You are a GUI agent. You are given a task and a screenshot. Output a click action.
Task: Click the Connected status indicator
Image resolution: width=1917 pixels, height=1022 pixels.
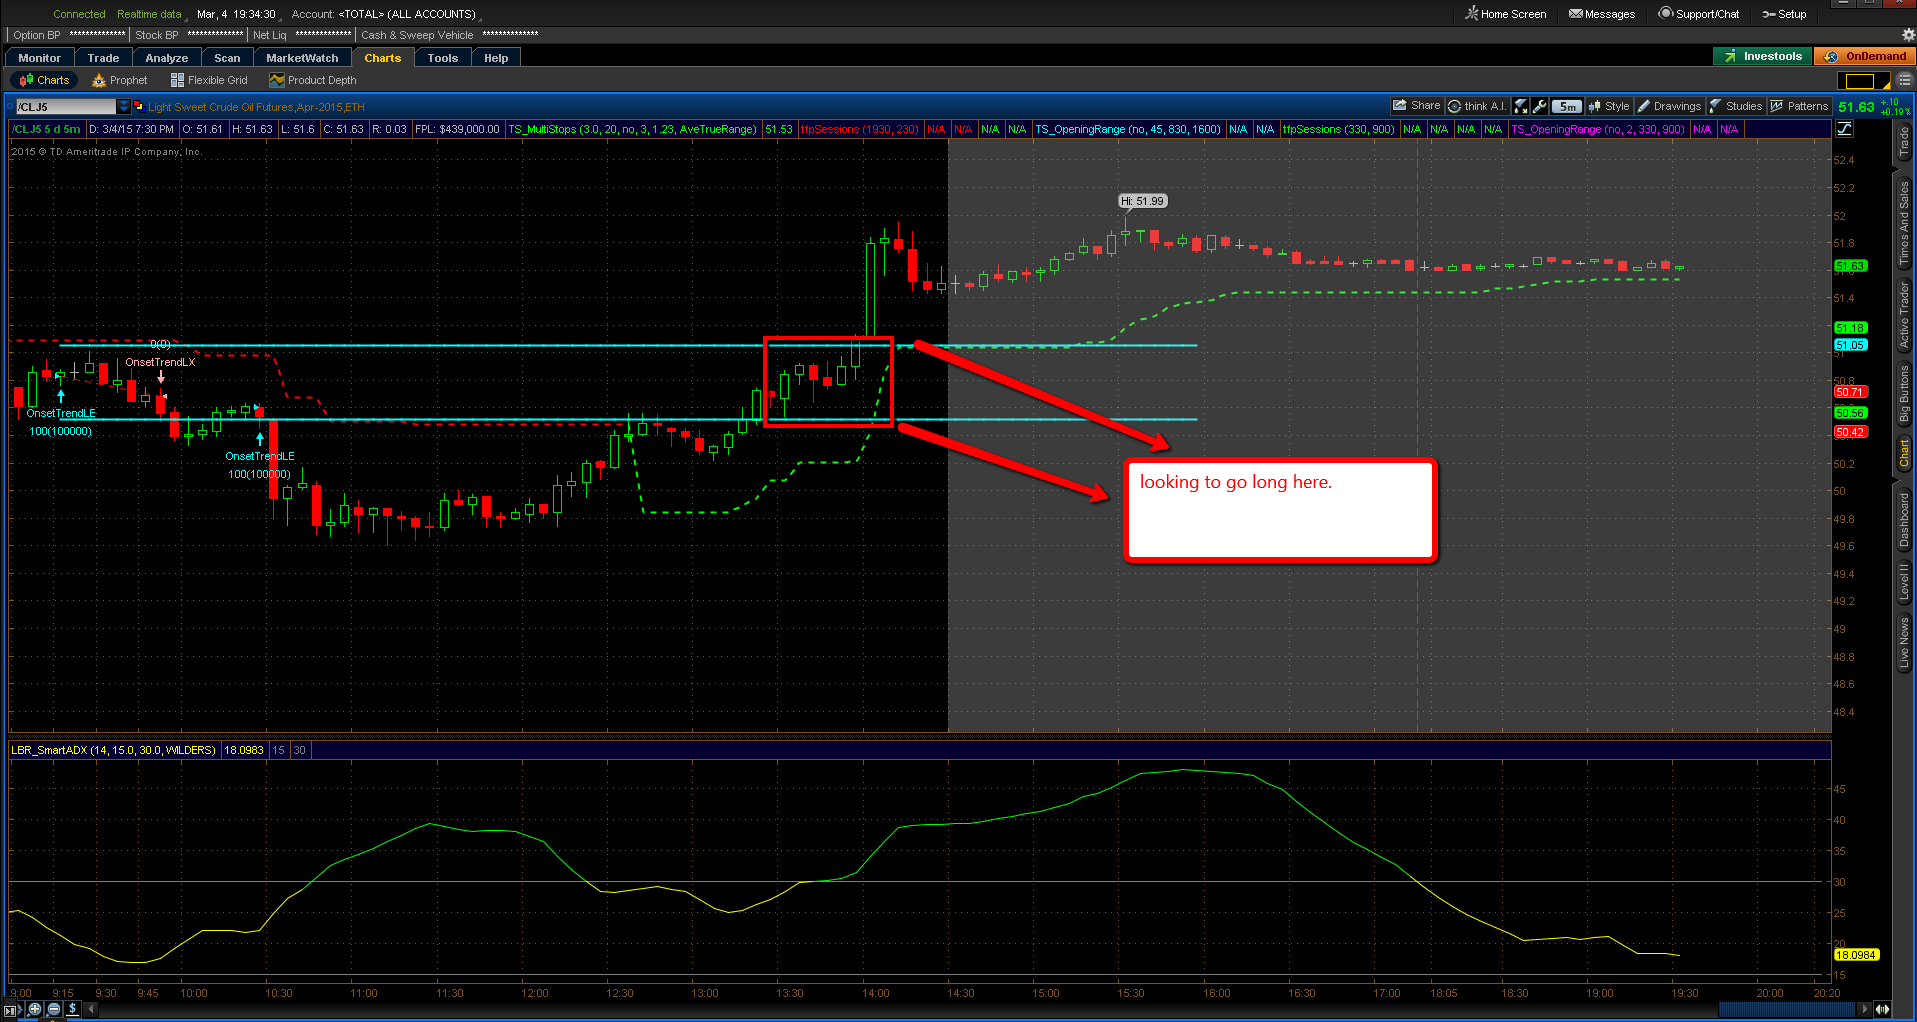pyautogui.click(x=79, y=14)
